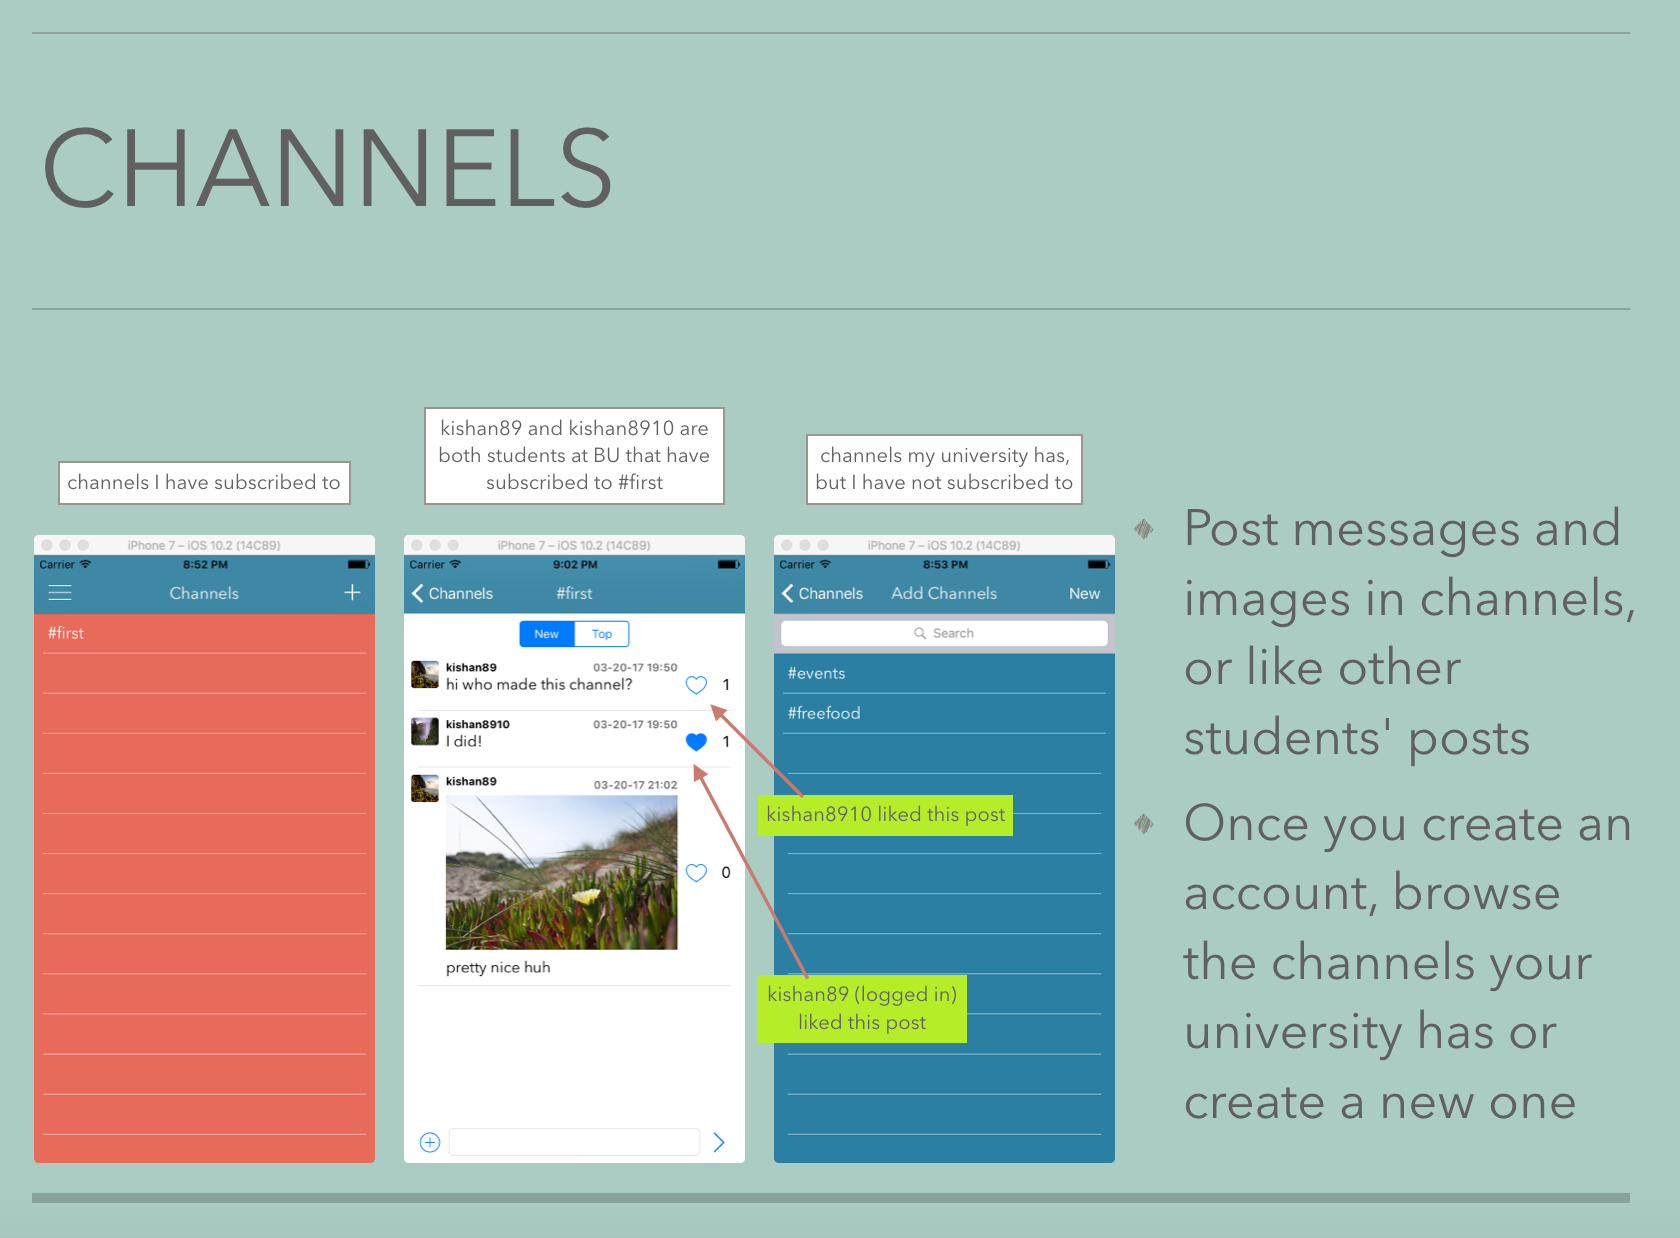
Task: Send message with the right arrow icon
Action: [719, 1142]
